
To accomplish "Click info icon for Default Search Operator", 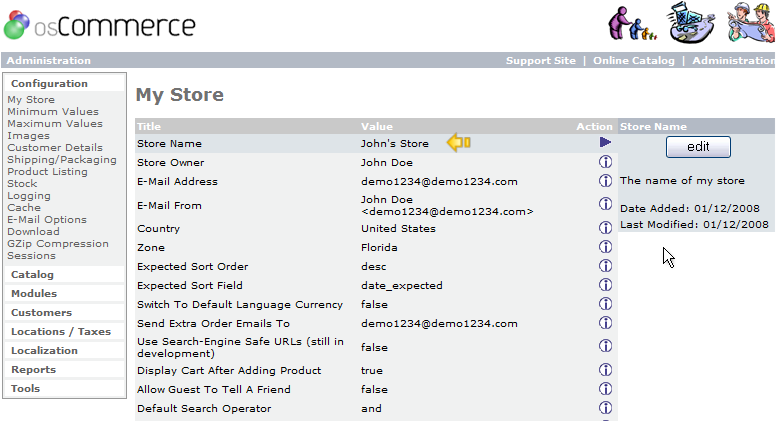I will coord(605,408).
